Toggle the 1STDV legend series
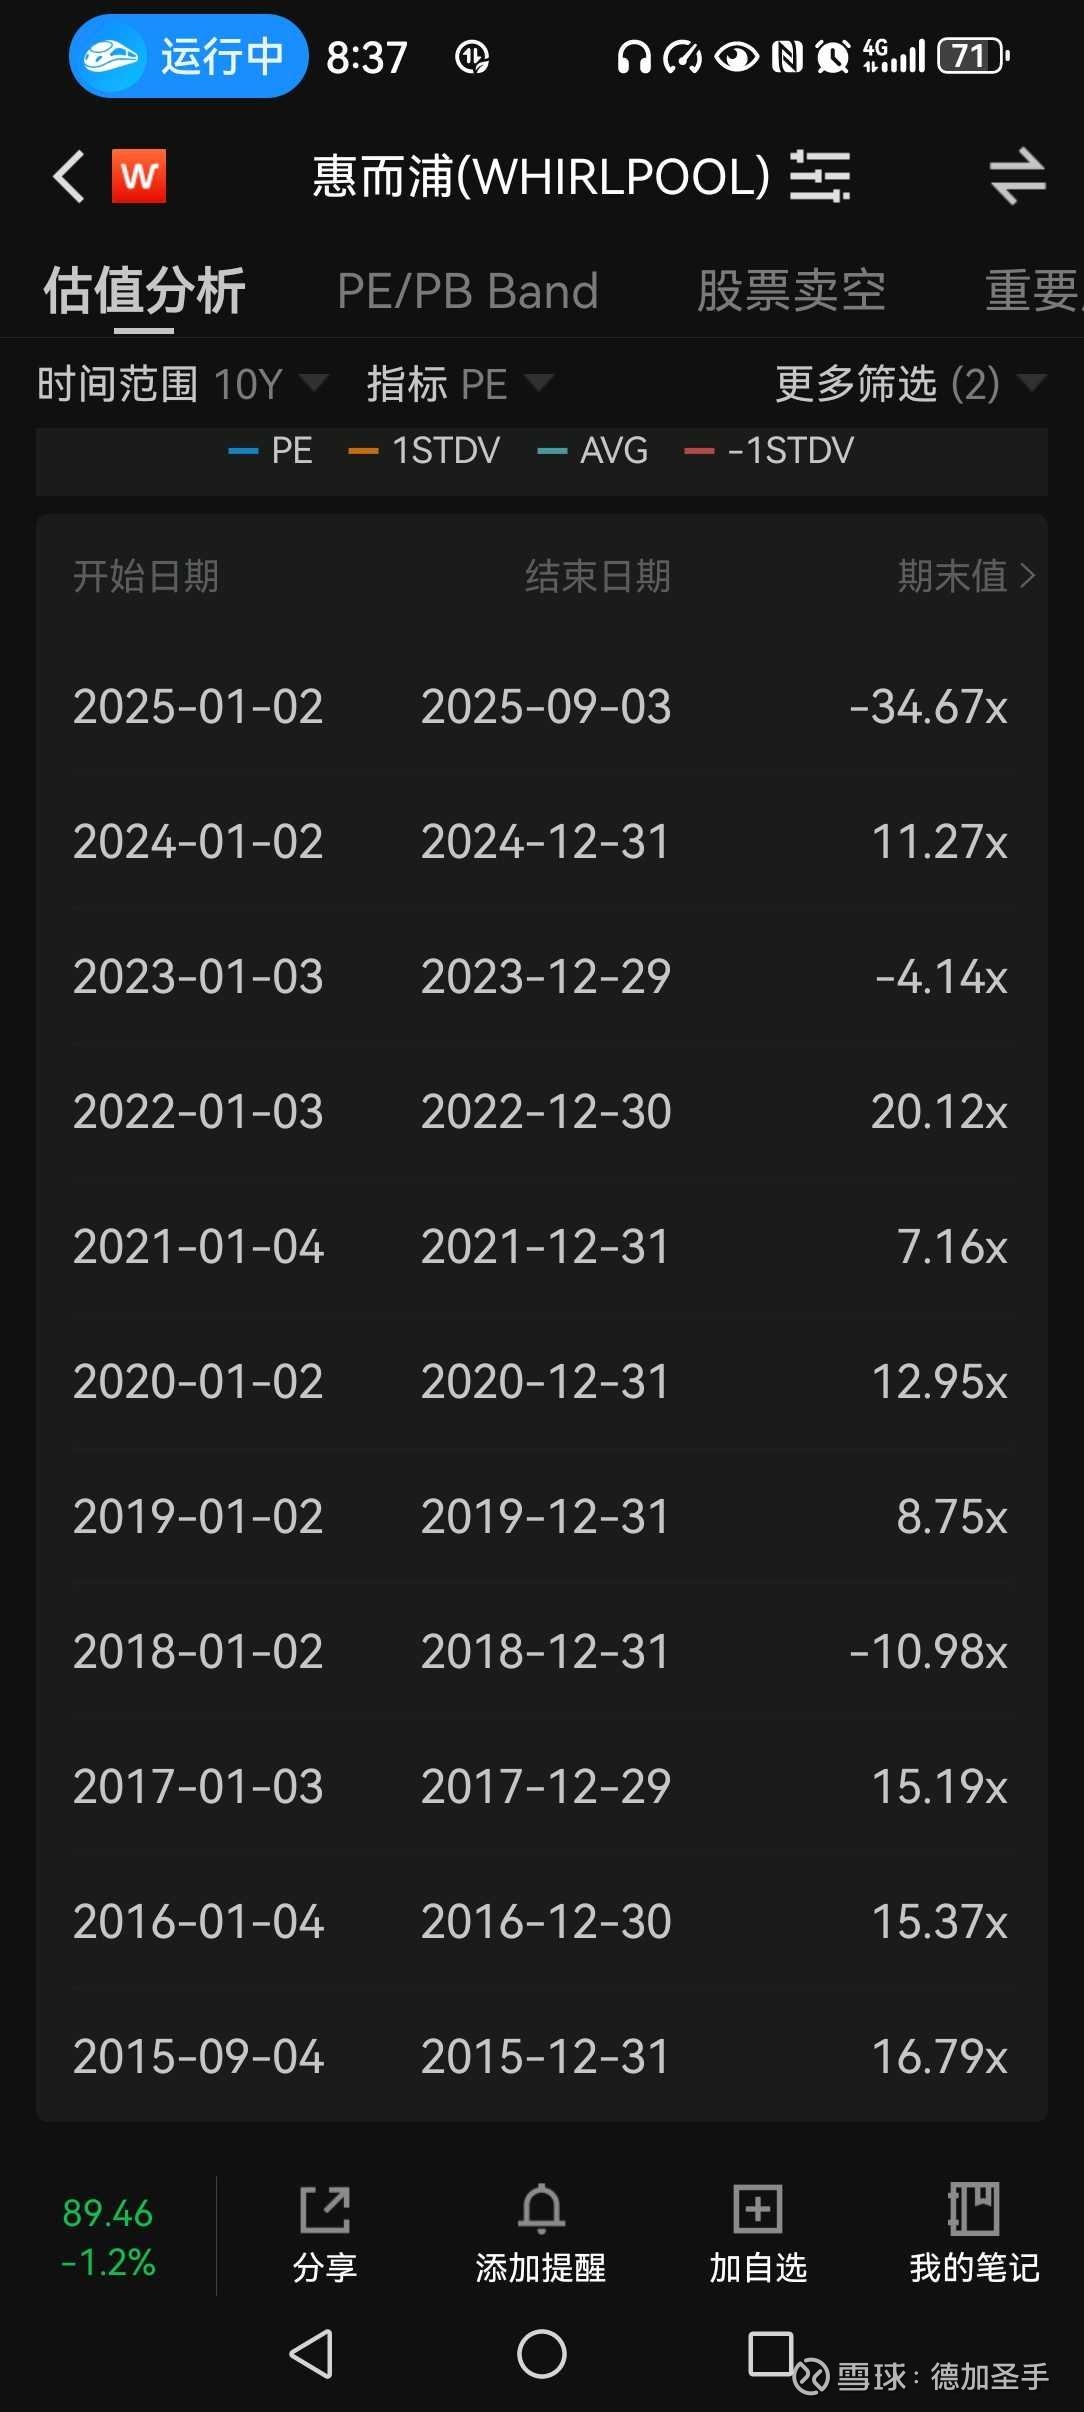This screenshot has width=1084, height=2412. [424, 451]
